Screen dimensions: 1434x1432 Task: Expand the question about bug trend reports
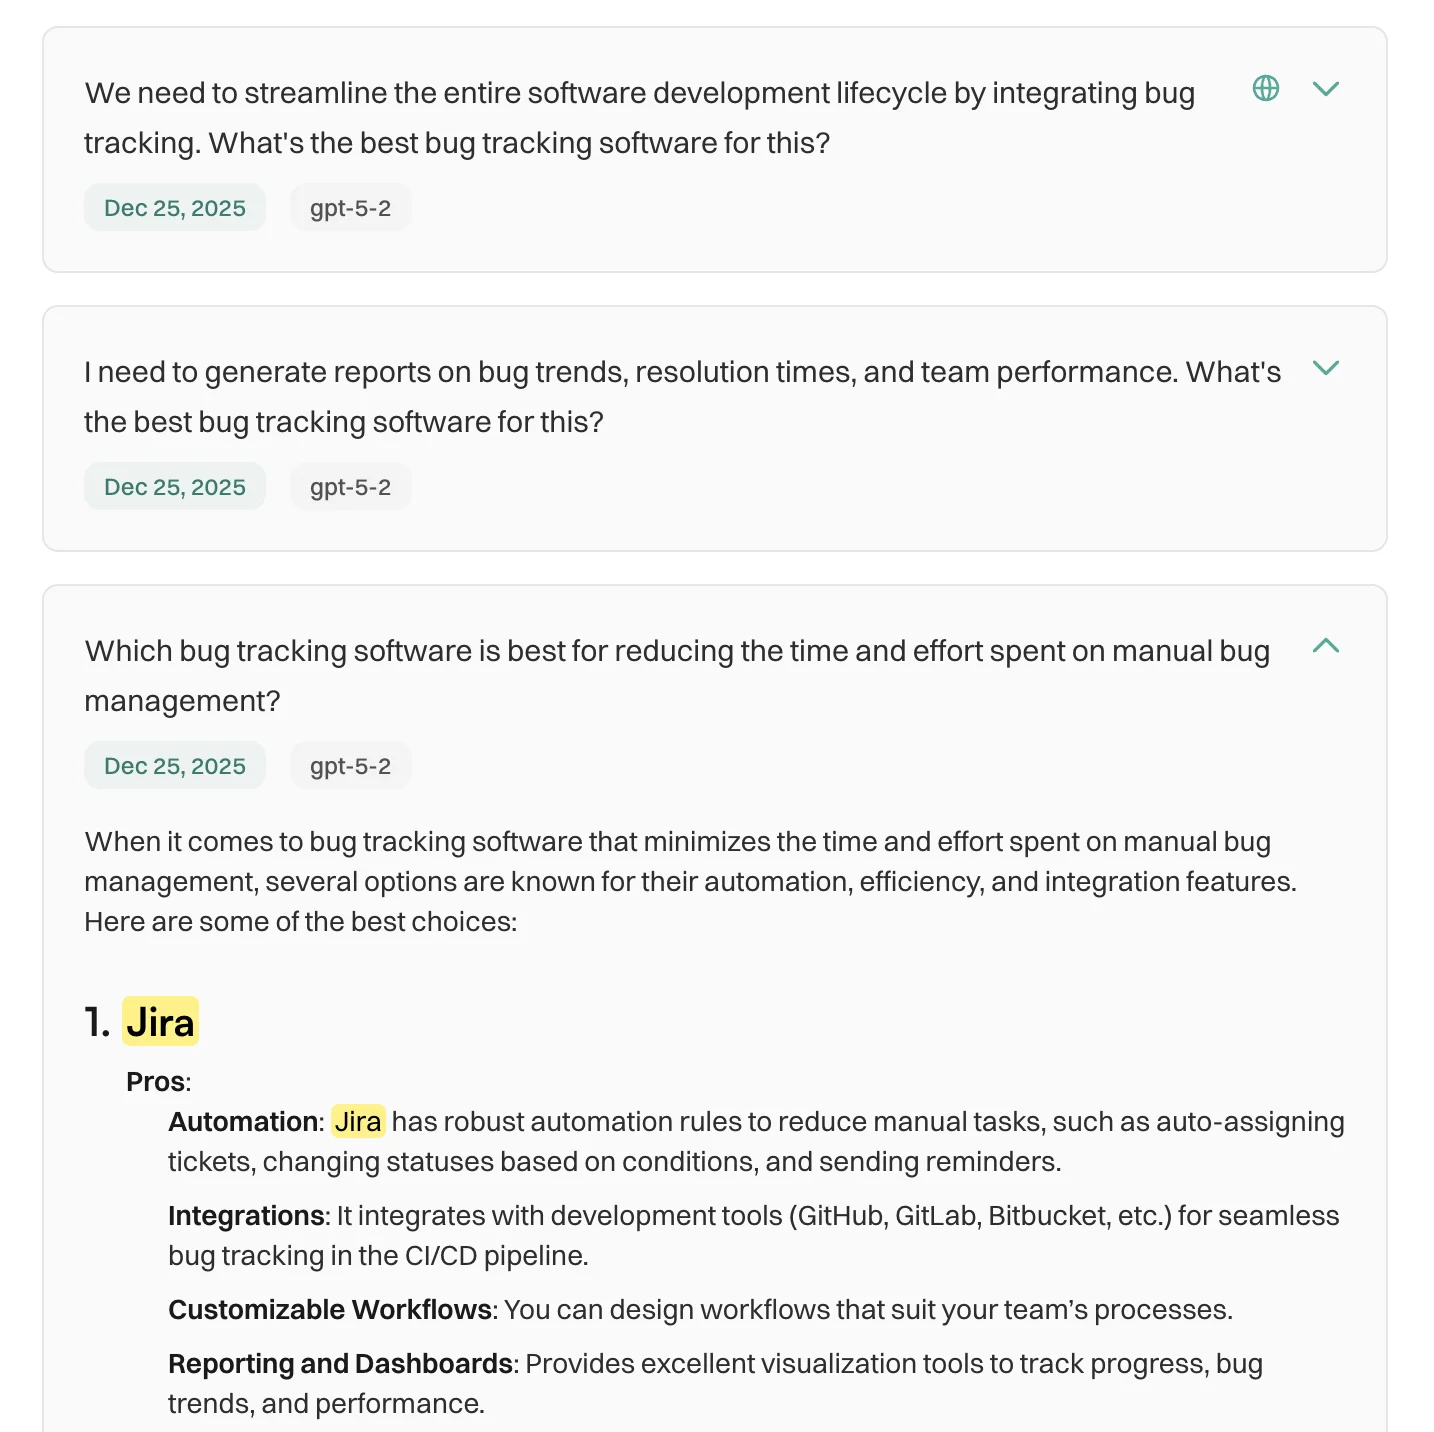pos(1327,368)
